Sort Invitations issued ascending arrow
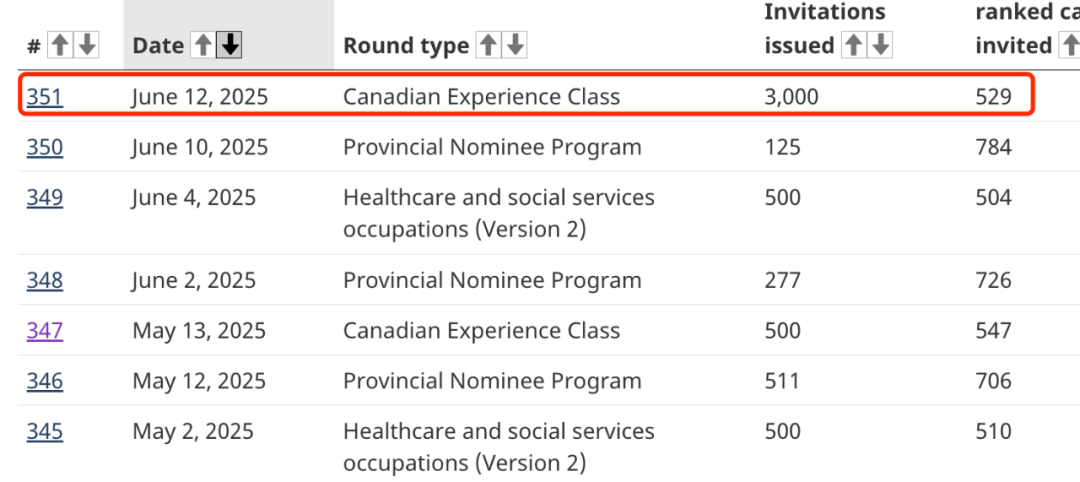The image size is (1080, 482). (854, 45)
